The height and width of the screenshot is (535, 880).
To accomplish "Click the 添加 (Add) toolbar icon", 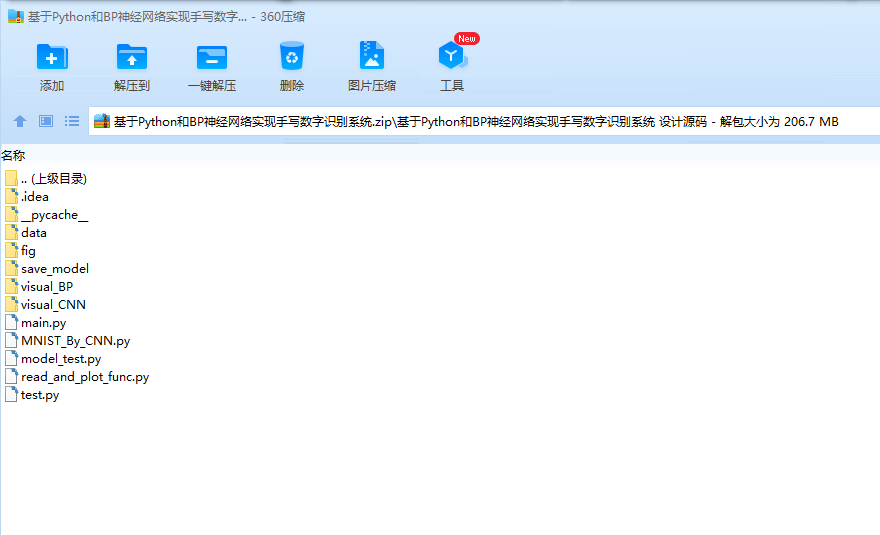I will coord(52,57).
